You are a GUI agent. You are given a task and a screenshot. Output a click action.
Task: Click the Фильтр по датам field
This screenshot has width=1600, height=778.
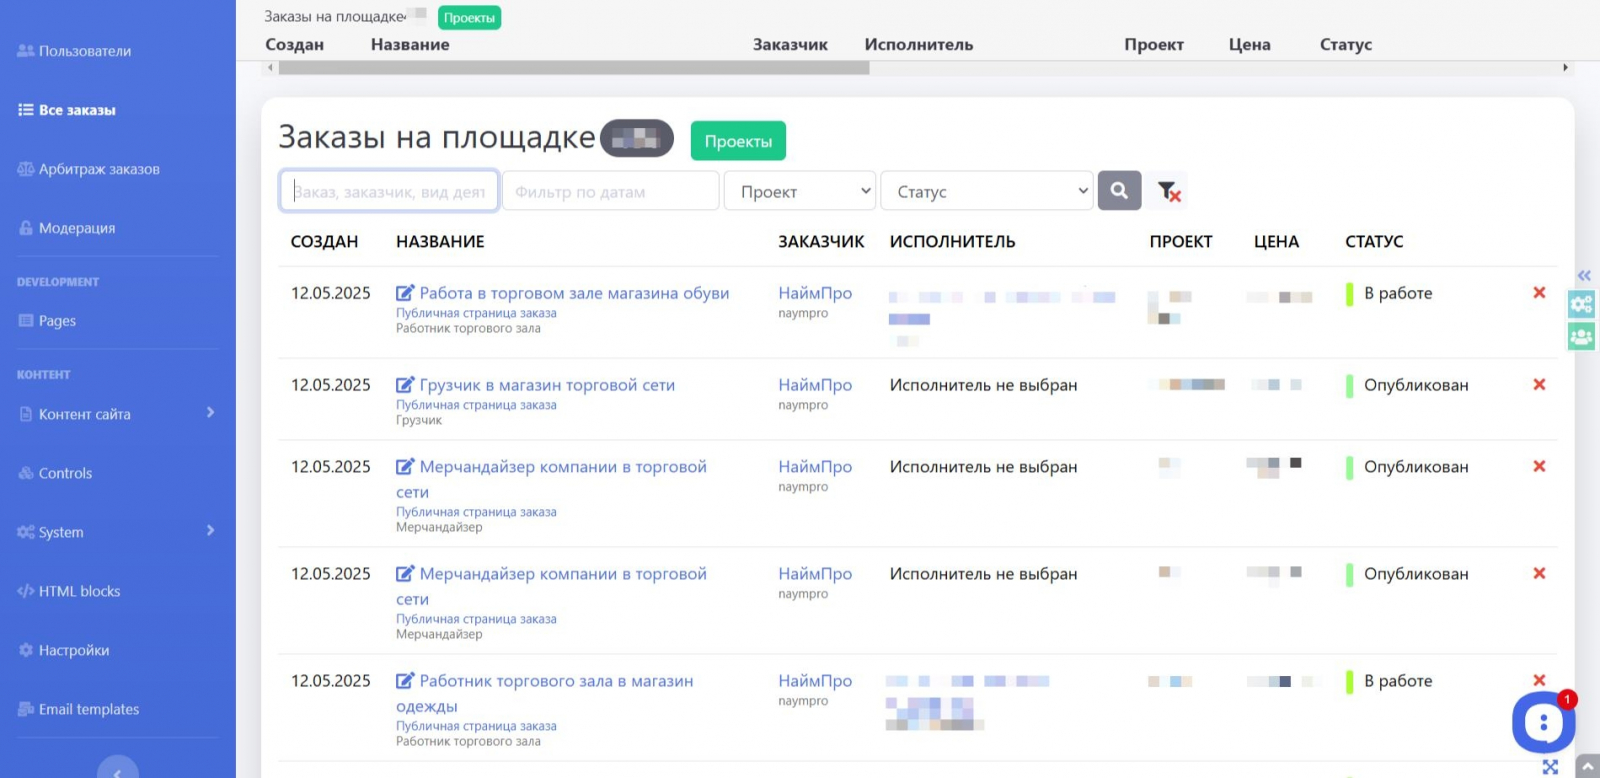610,191
